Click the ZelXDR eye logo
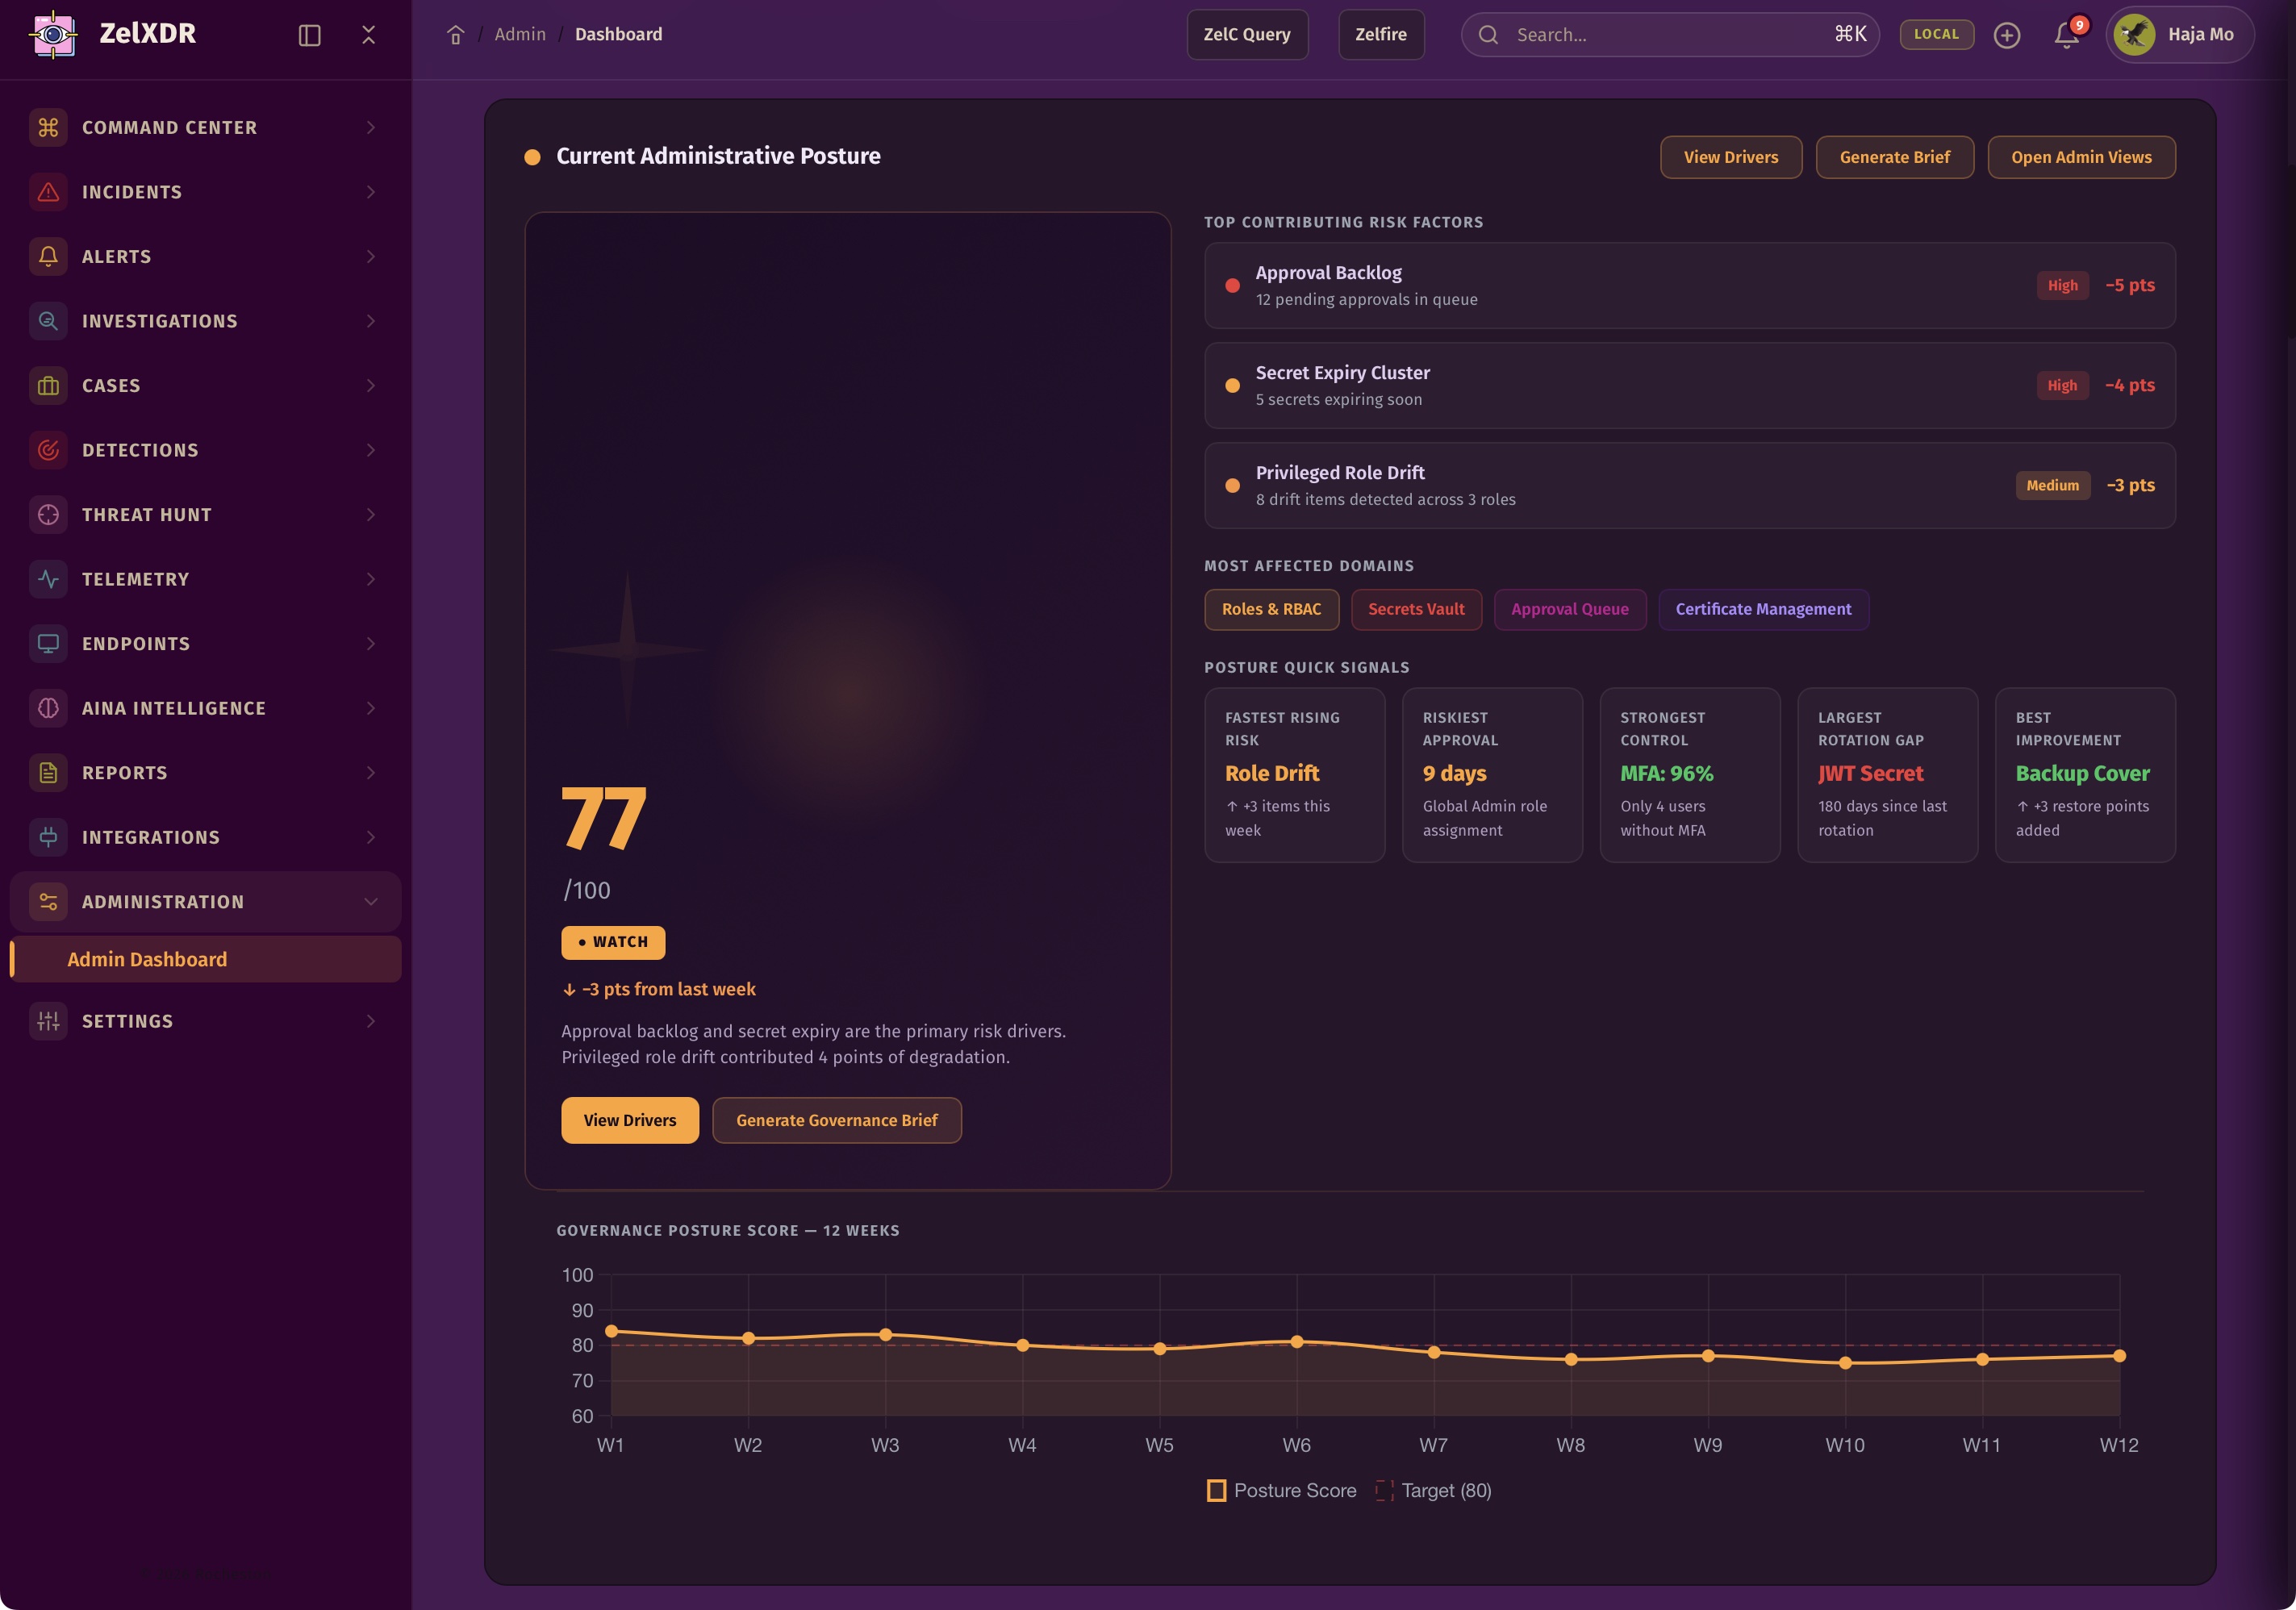Image resolution: width=2296 pixels, height=1610 pixels. tap(53, 35)
